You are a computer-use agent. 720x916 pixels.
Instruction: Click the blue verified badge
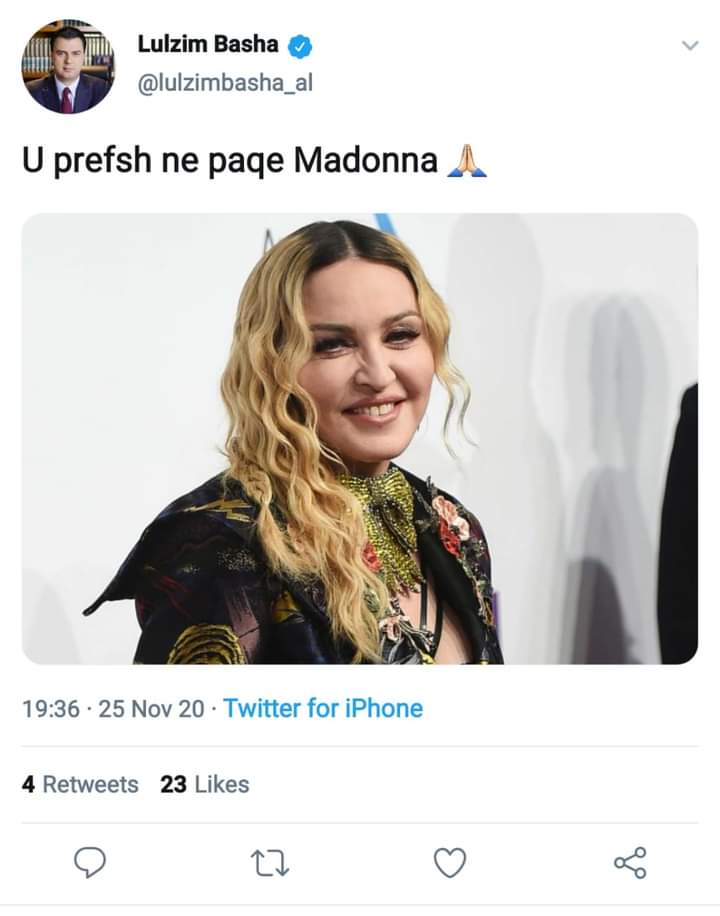(301, 45)
